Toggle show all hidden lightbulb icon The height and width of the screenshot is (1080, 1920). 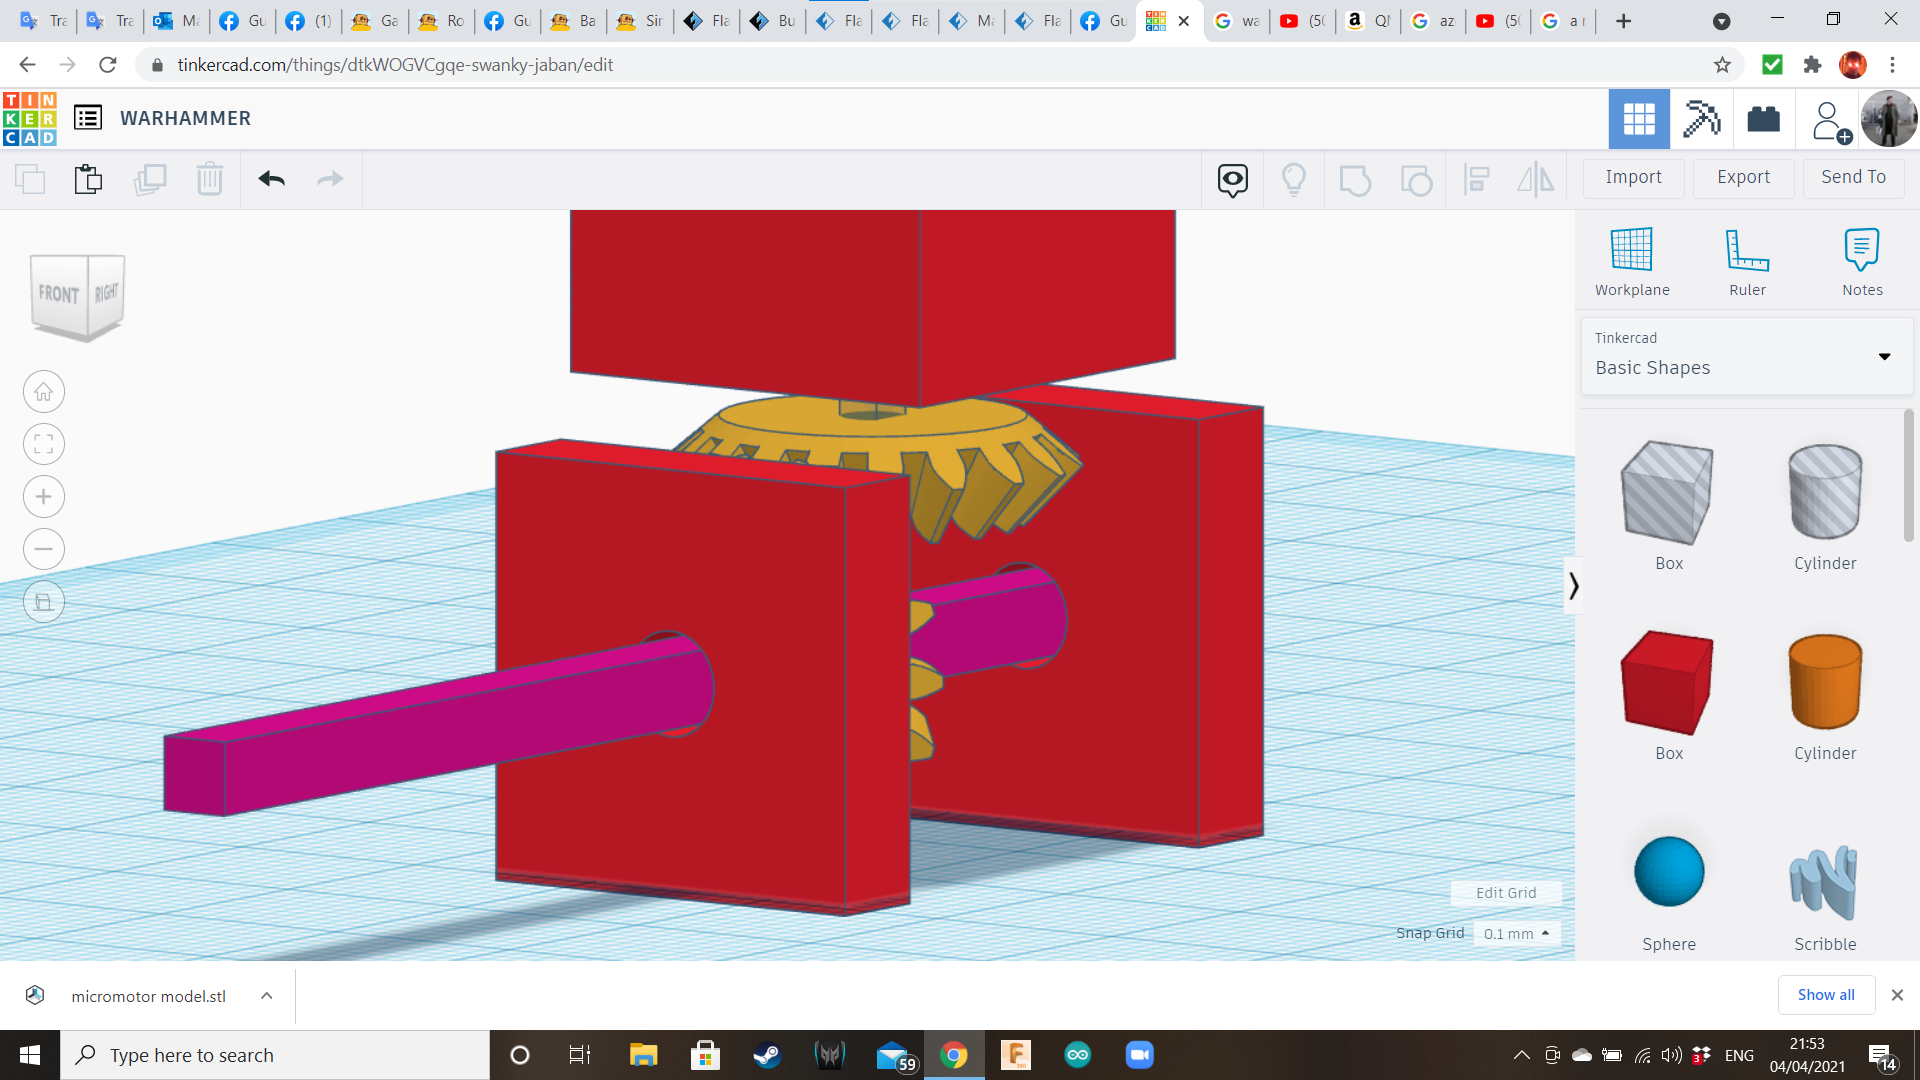pyautogui.click(x=1294, y=179)
